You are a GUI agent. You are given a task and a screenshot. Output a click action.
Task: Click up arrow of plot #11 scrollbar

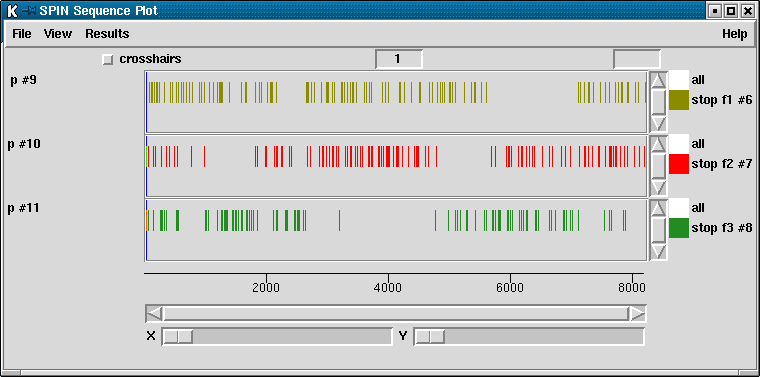point(658,208)
